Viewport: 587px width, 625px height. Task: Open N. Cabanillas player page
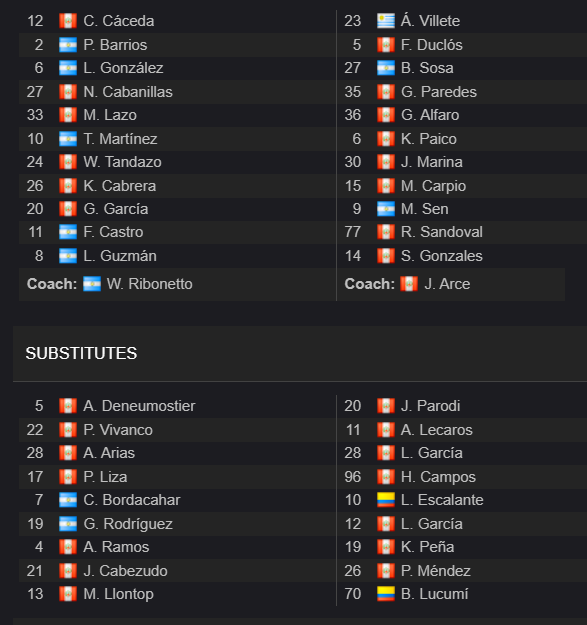click(x=128, y=92)
